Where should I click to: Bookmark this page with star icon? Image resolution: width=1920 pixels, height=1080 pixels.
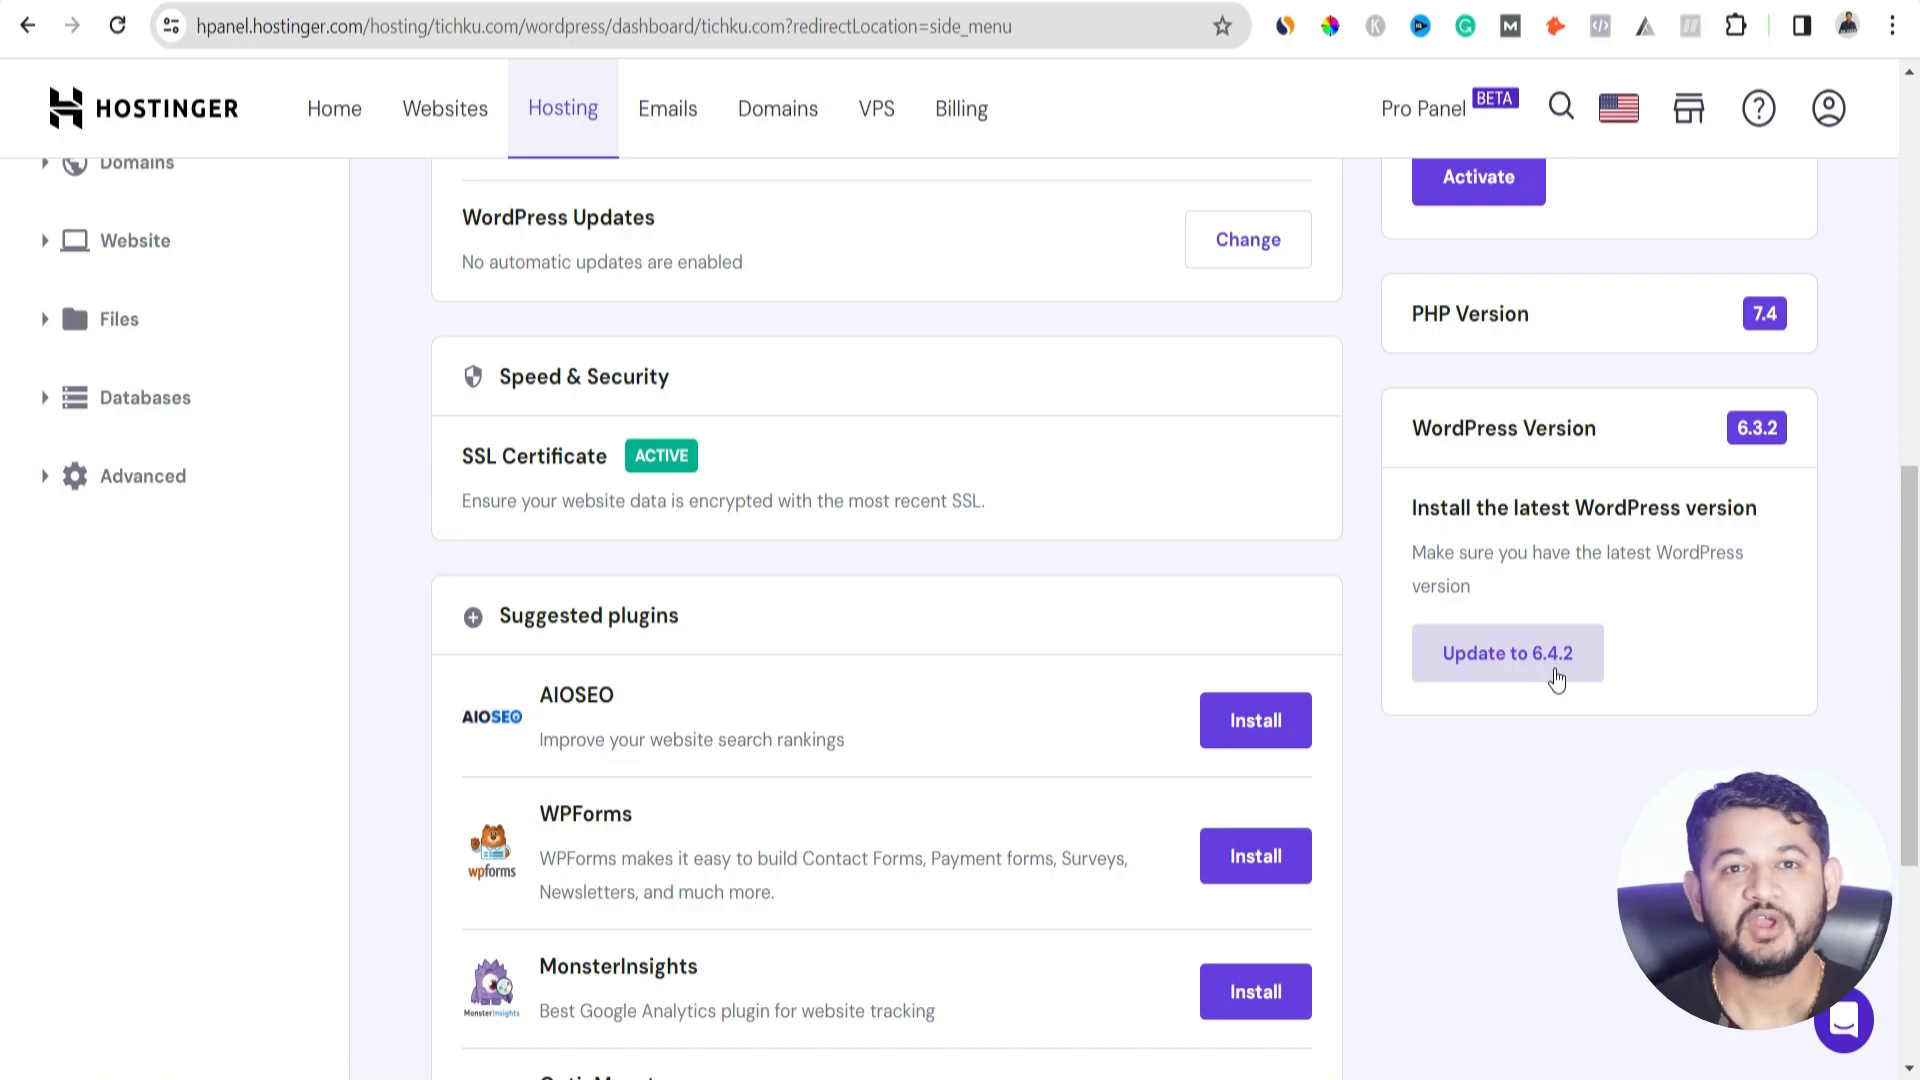pyautogui.click(x=1222, y=26)
